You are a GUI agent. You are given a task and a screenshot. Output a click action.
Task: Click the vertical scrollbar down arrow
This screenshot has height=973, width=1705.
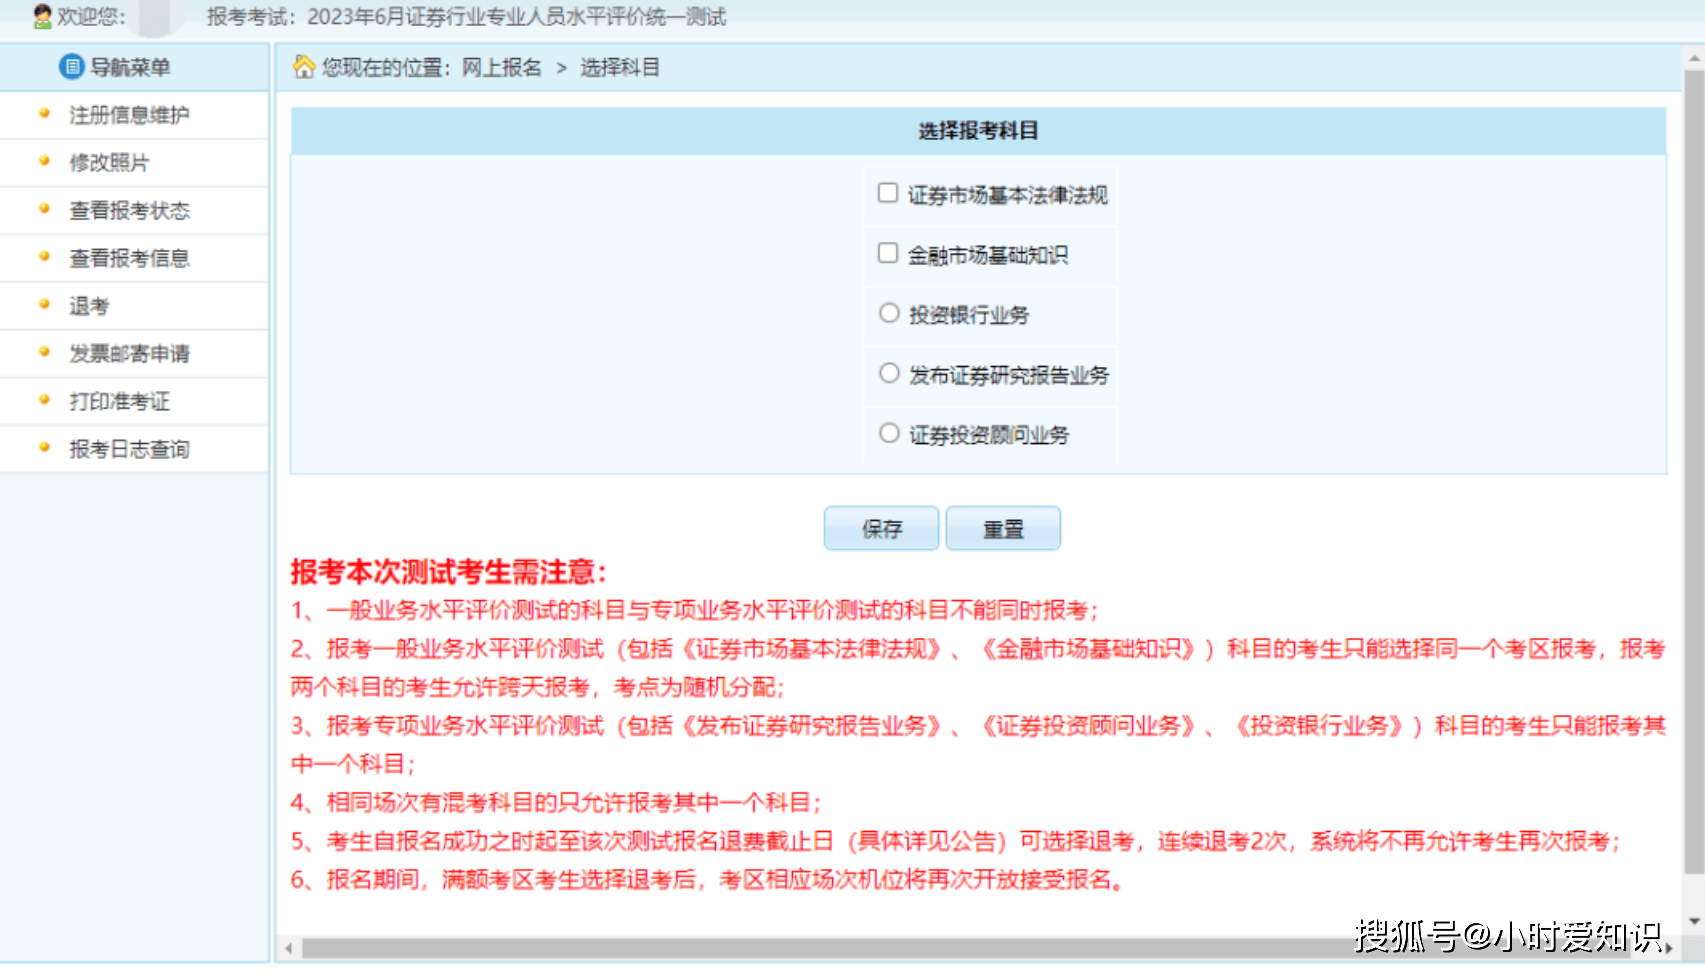(x=1694, y=922)
